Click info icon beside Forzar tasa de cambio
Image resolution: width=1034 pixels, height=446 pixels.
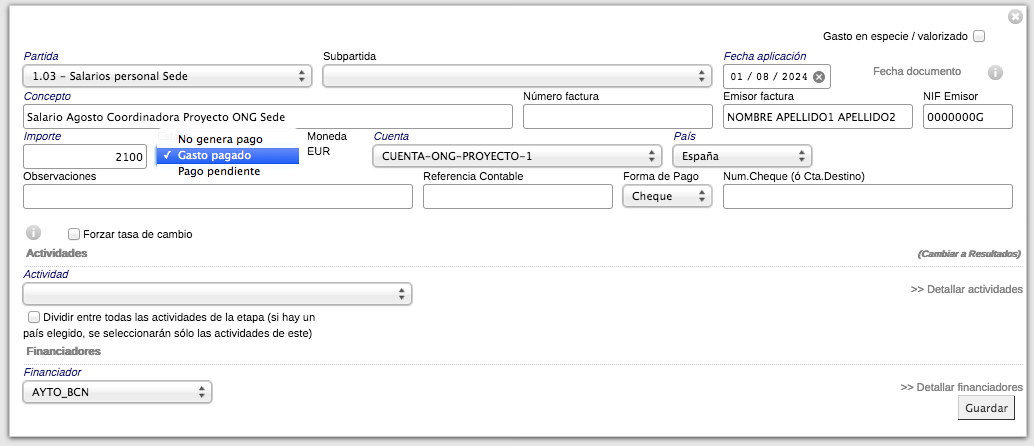(32, 233)
